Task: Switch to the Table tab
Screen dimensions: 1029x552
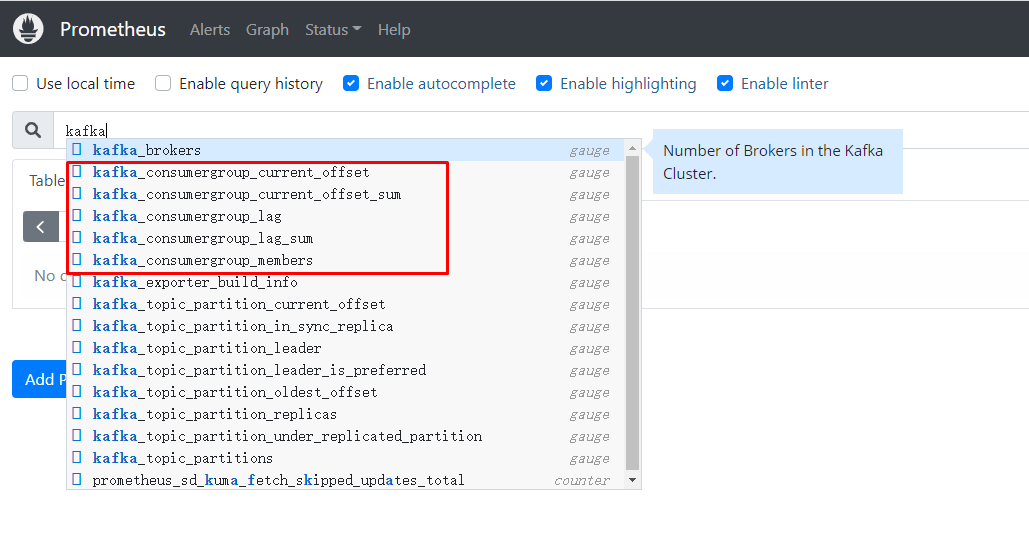Action: pyautogui.click(x=47, y=180)
